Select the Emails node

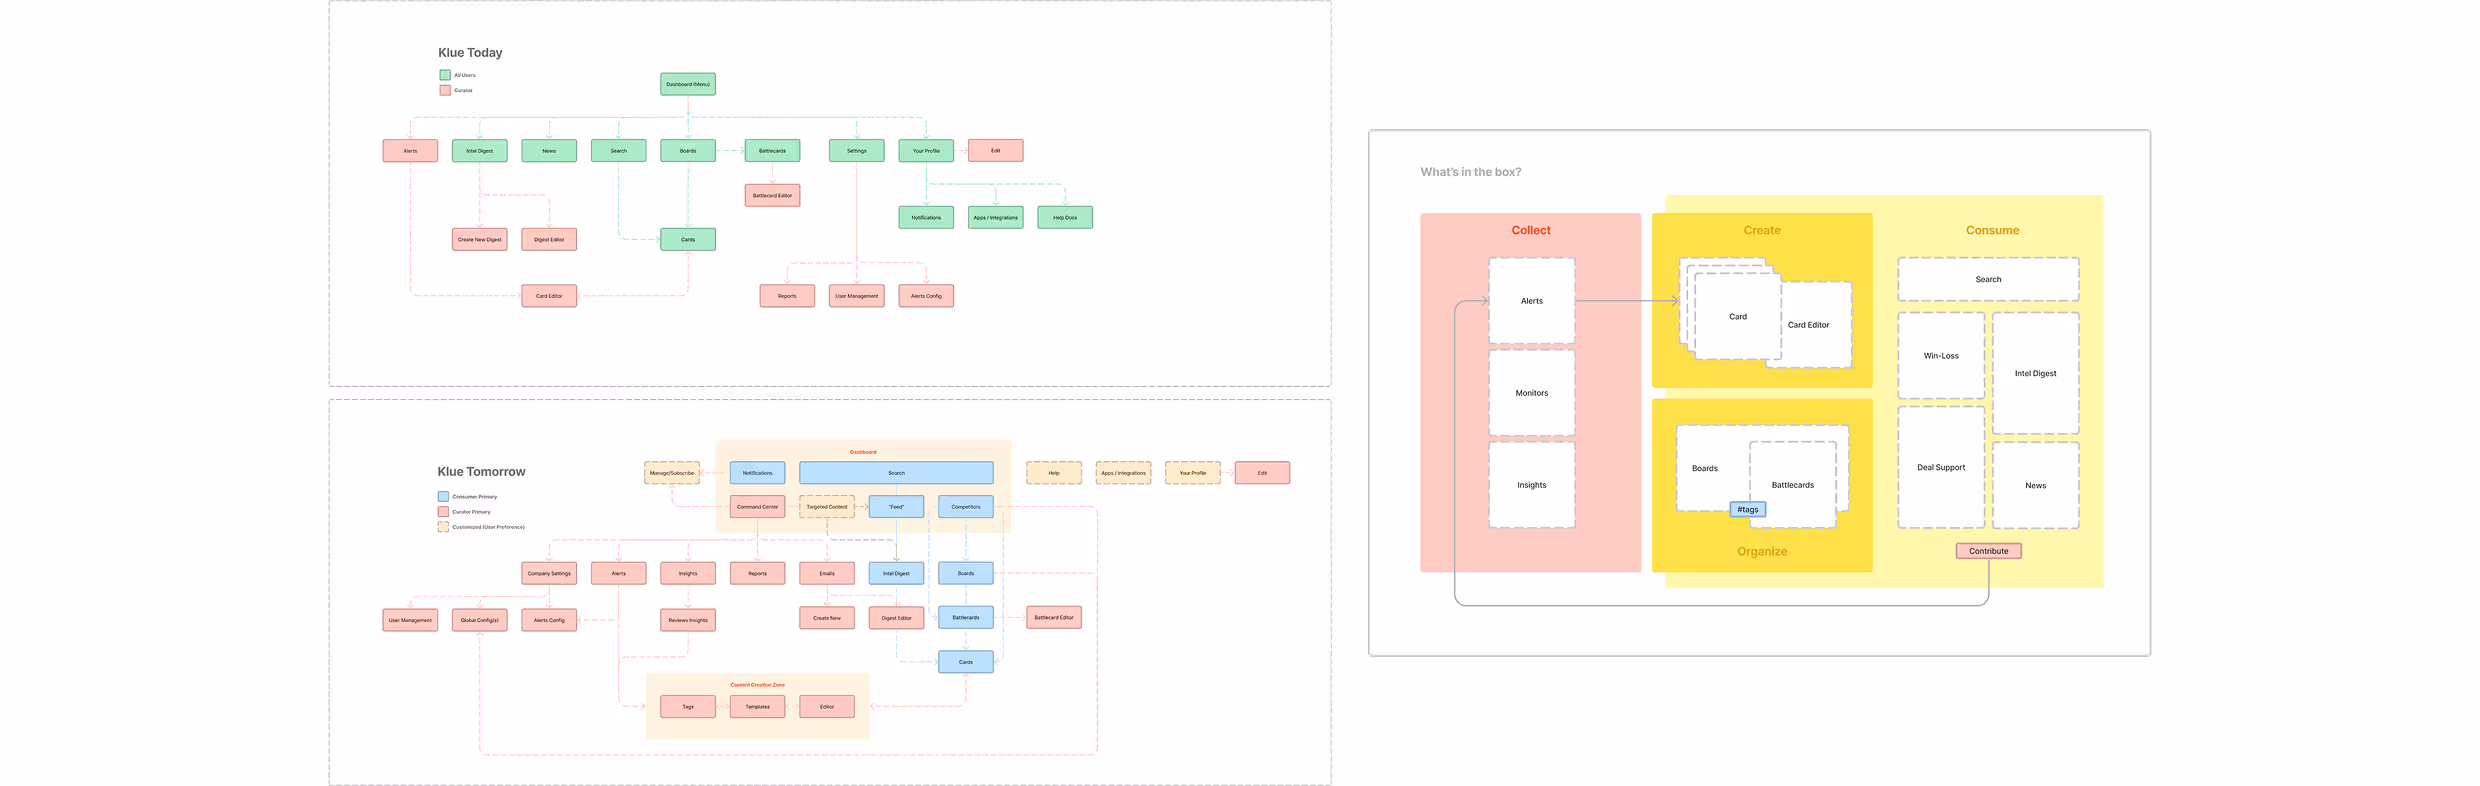[827, 573]
